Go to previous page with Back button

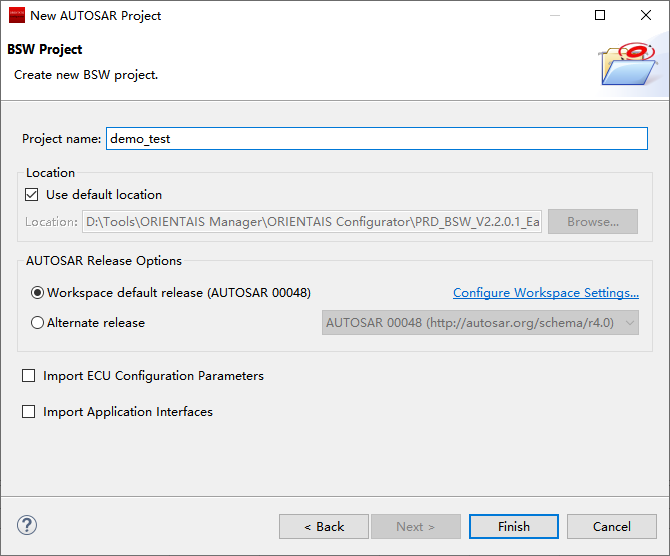click(324, 527)
